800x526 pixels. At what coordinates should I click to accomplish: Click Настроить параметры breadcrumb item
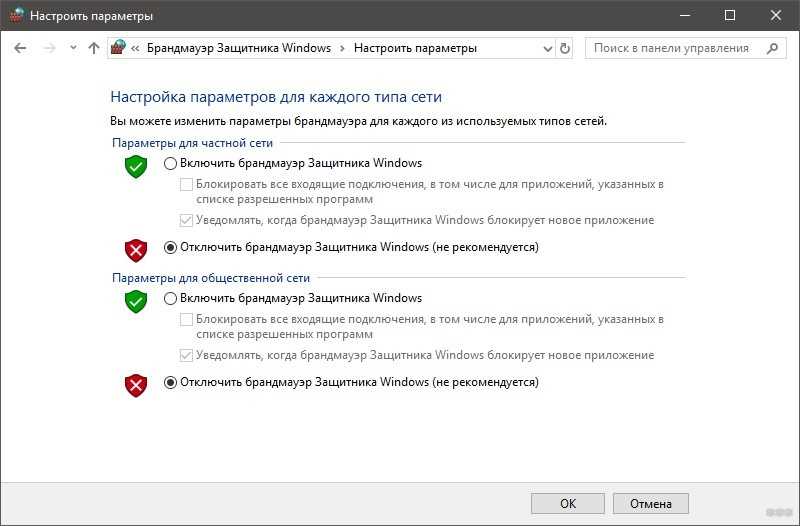click(x=415, y=48)
